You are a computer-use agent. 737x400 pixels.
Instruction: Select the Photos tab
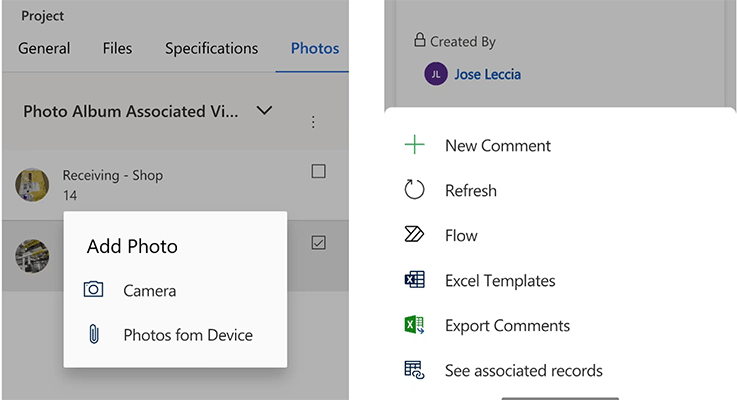pos(314,48)
